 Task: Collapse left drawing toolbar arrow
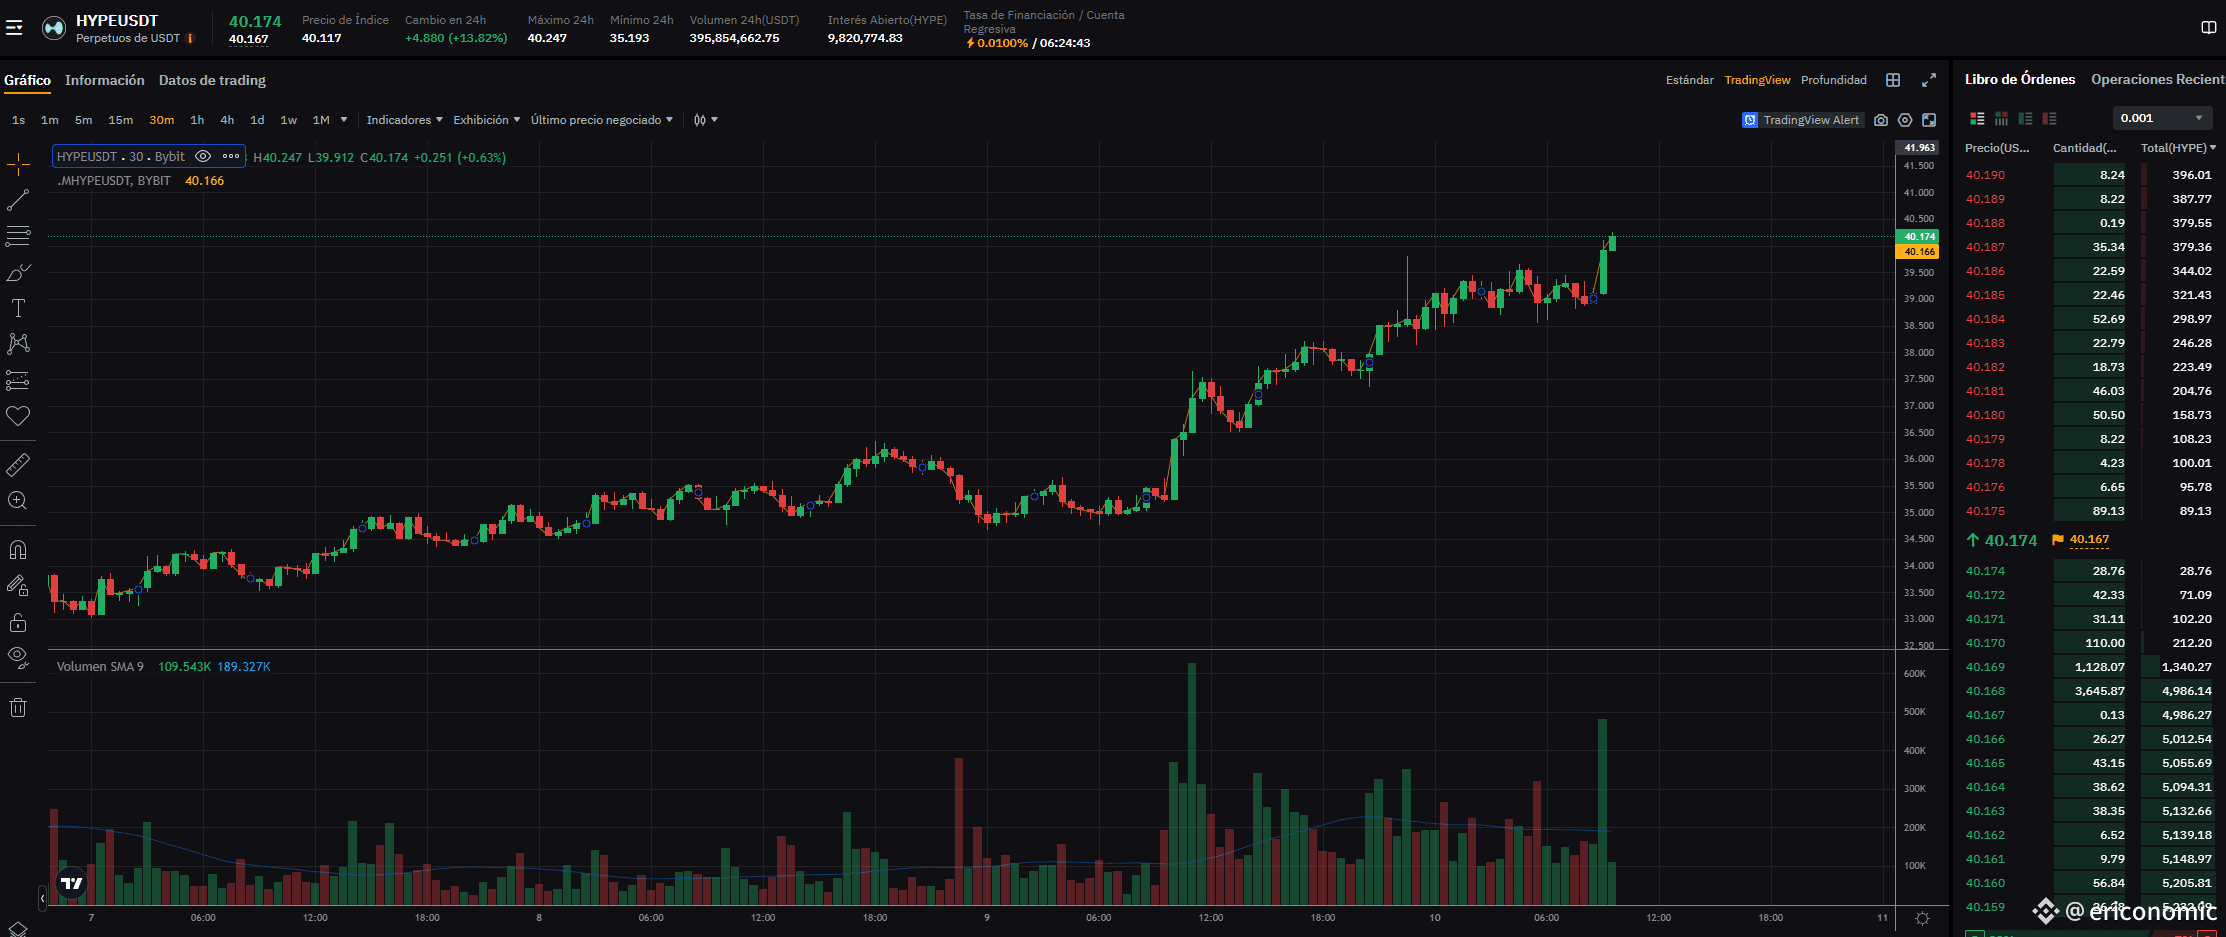pyautogui.click(x=42, y=898)
